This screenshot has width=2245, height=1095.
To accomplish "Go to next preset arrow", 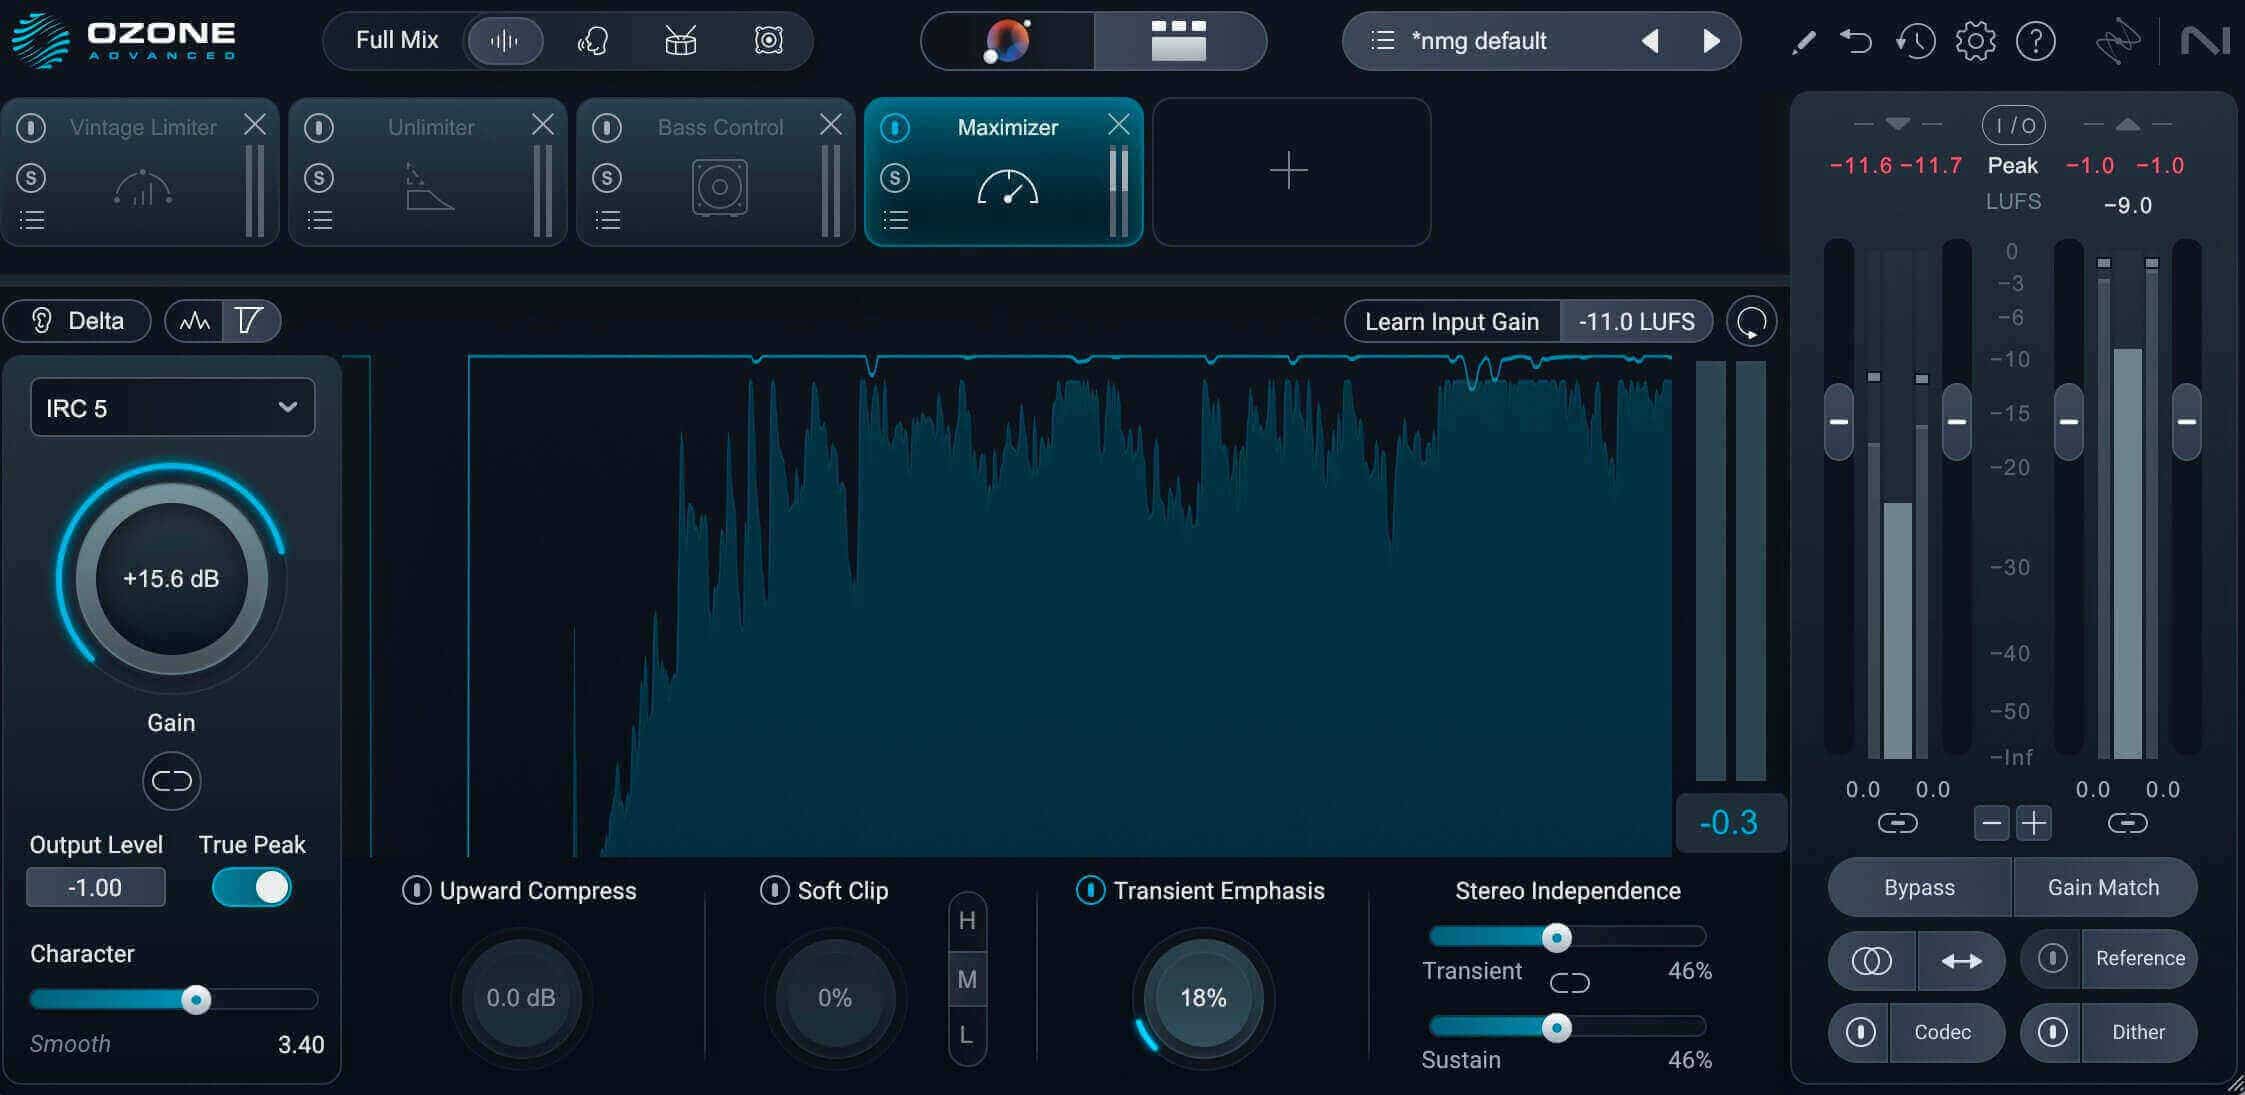I will (1711, 41).
